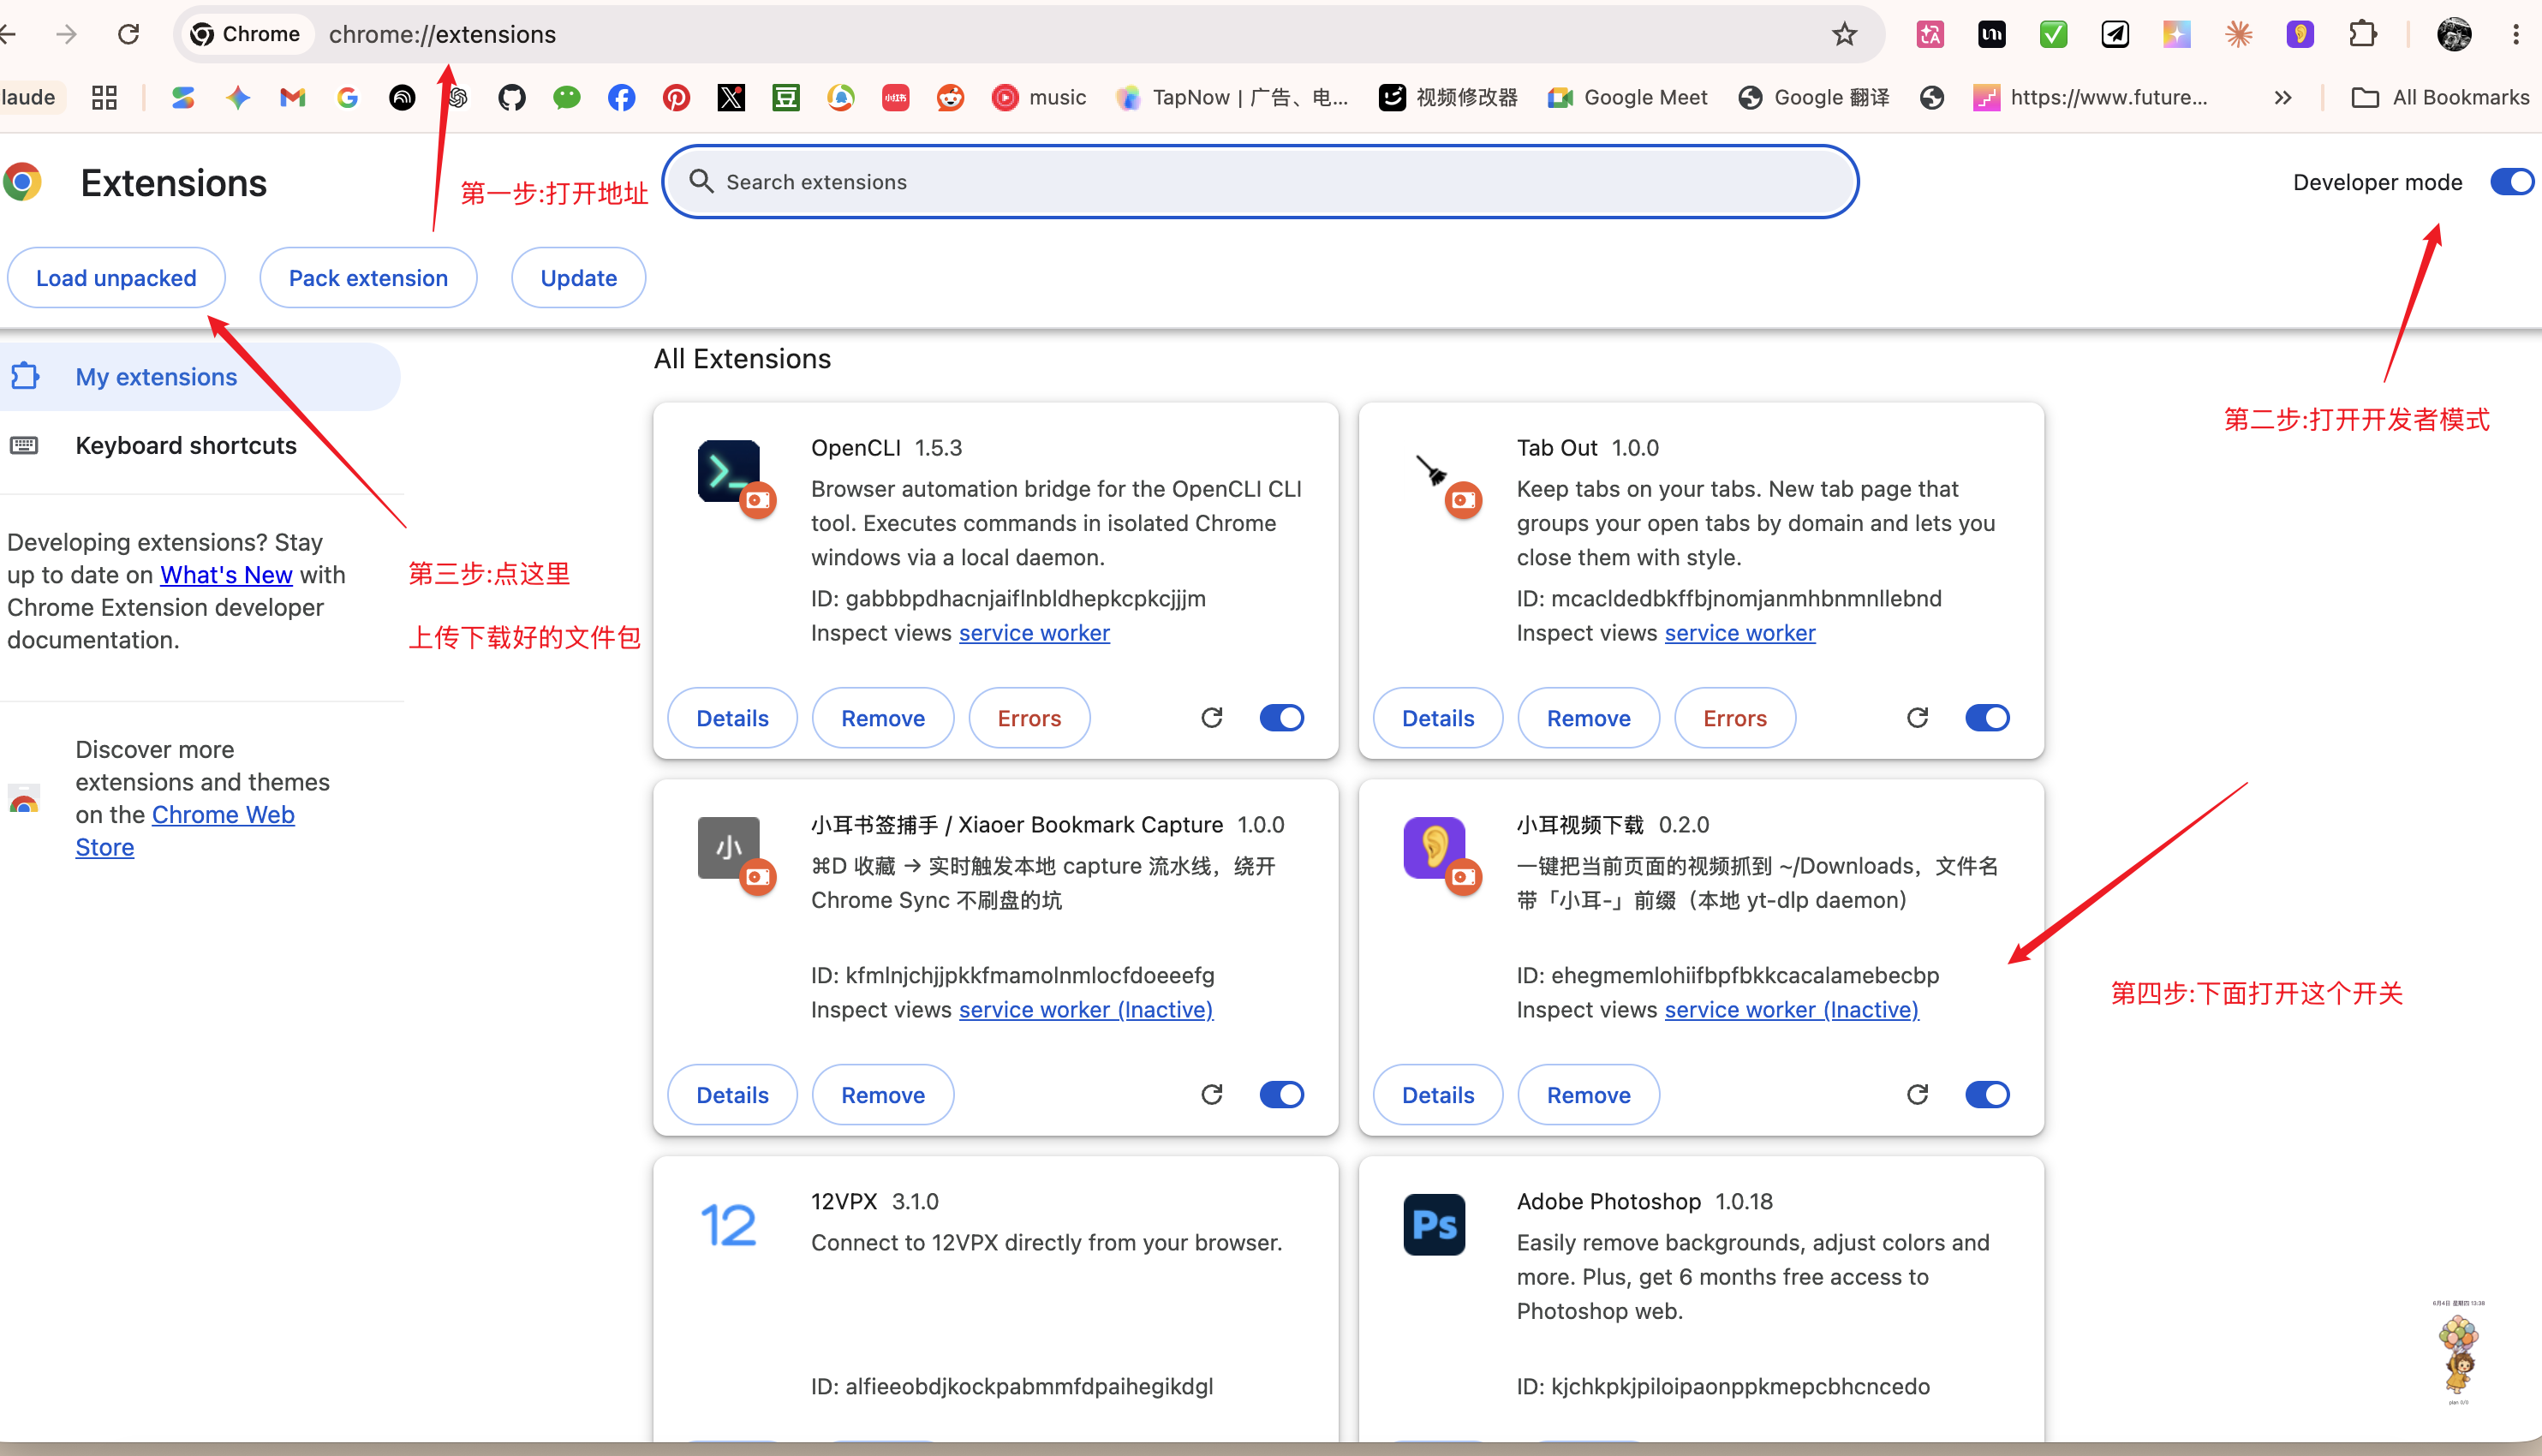Open the Pinterest bookmark
Viewport: 2542px width, 1456px height.
[x=677, y=97]
